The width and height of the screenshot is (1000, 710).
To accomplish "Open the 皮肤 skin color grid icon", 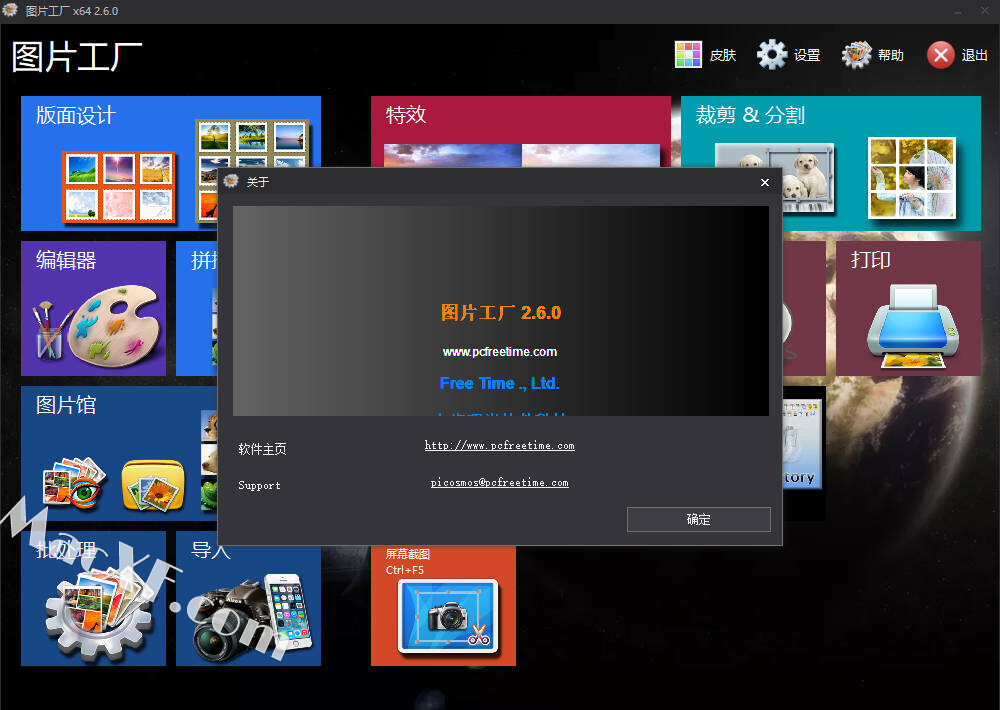I will coord(688,55).
